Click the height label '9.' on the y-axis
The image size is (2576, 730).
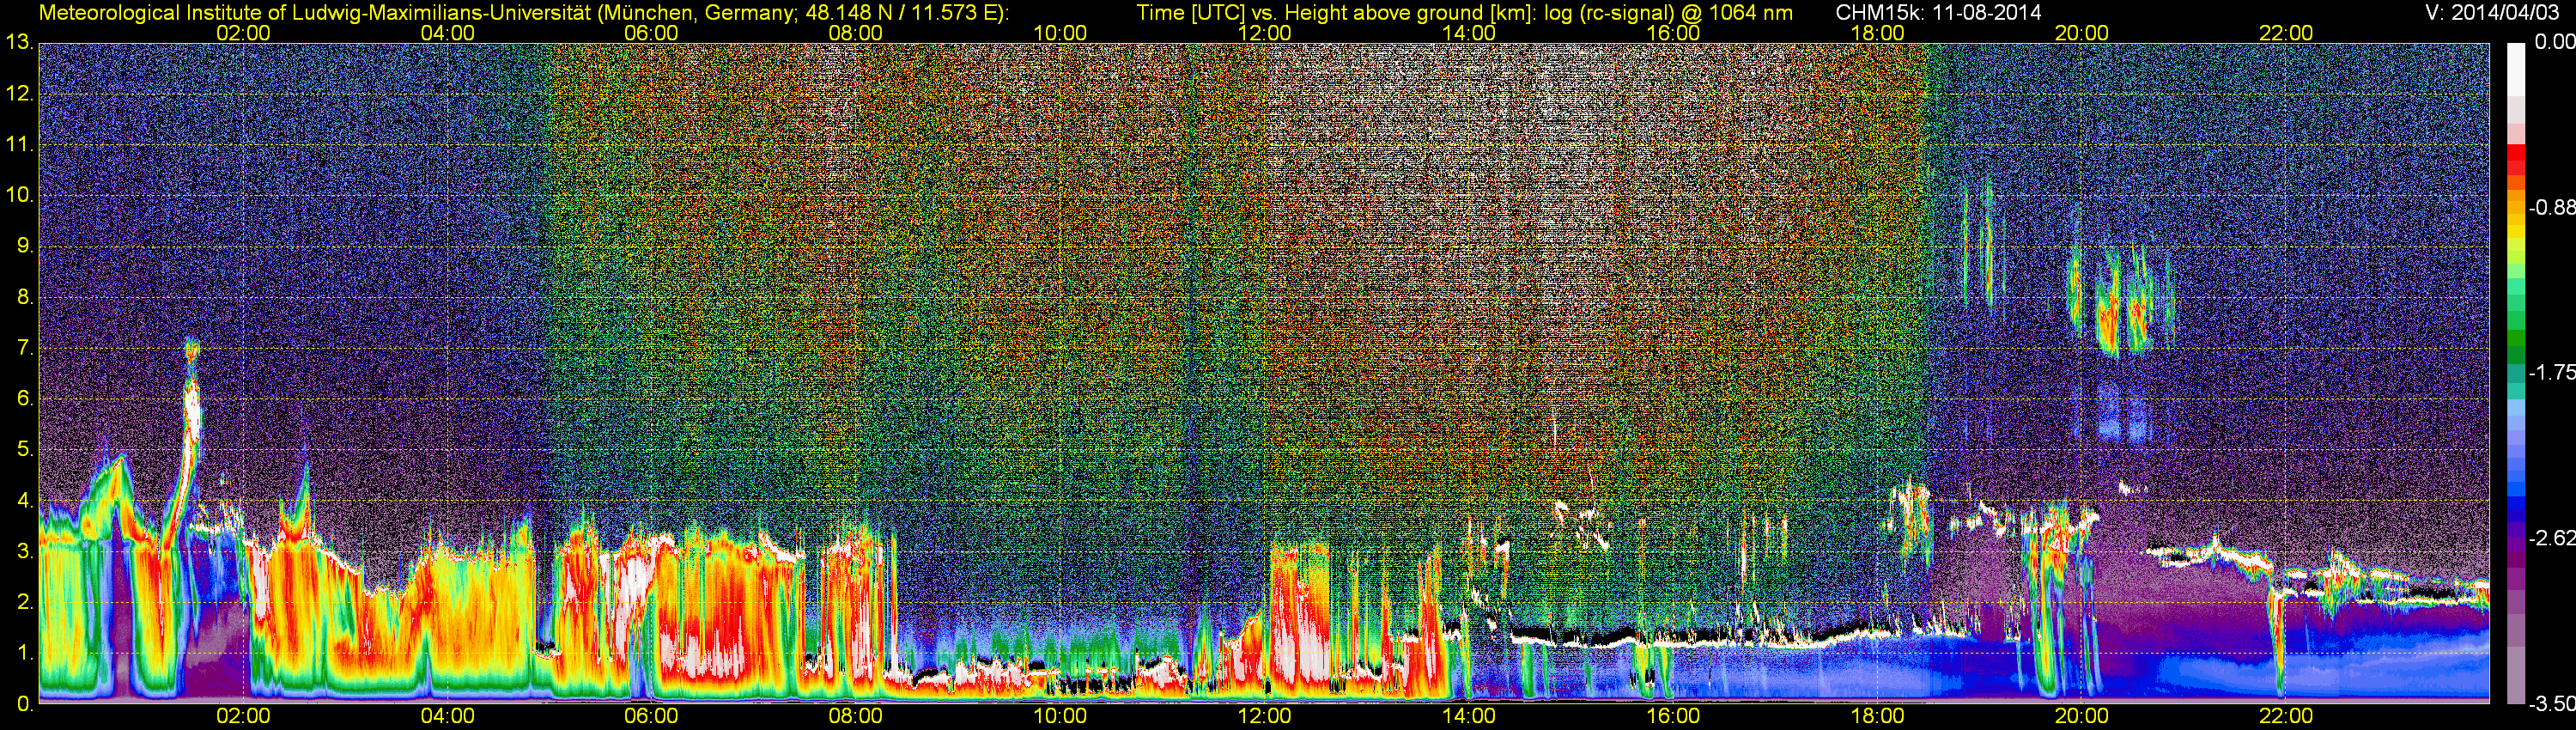[24, 246]
